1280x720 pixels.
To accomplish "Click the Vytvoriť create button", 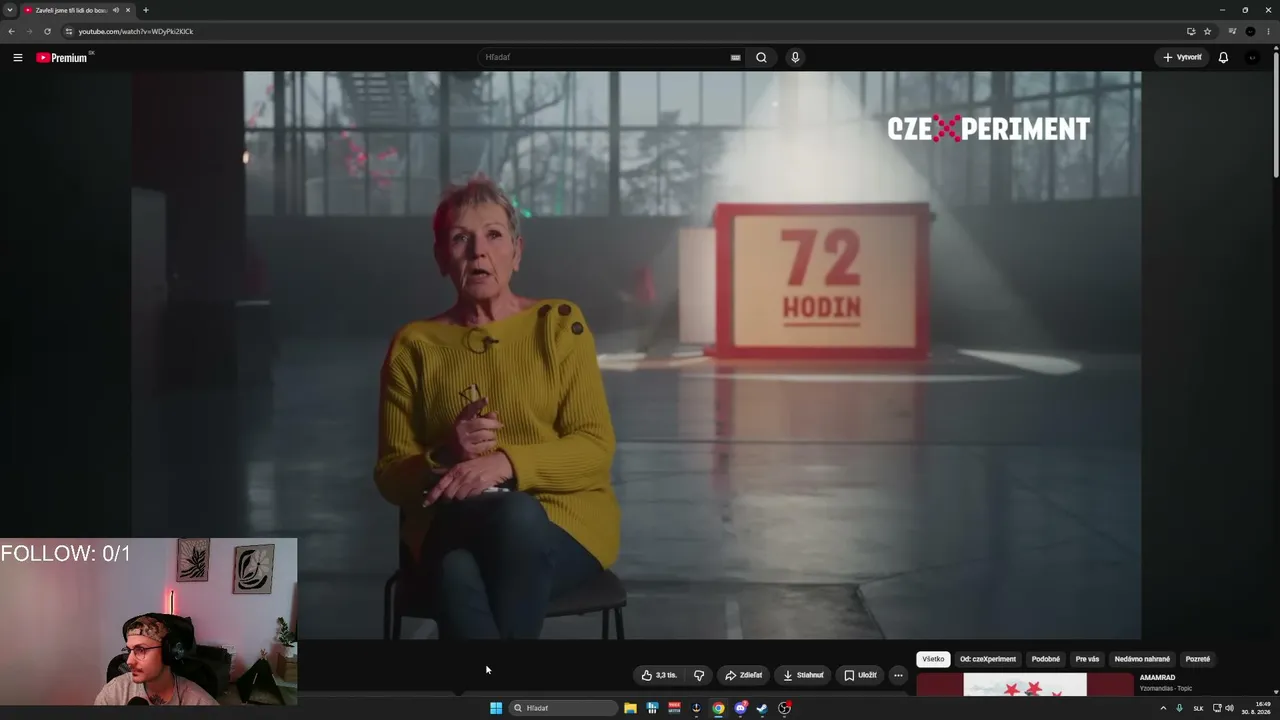I will [x=1182, y=57].
